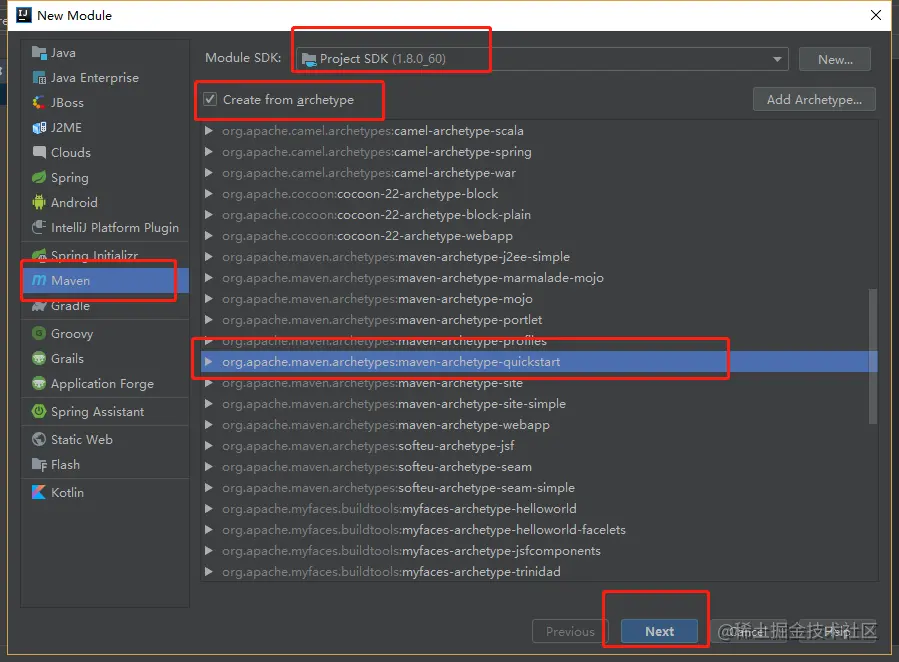The height and width of the screenshot is (662, 899).
Task: Expand maven-archetype-quickstart node
Action: tap(209, 362)
